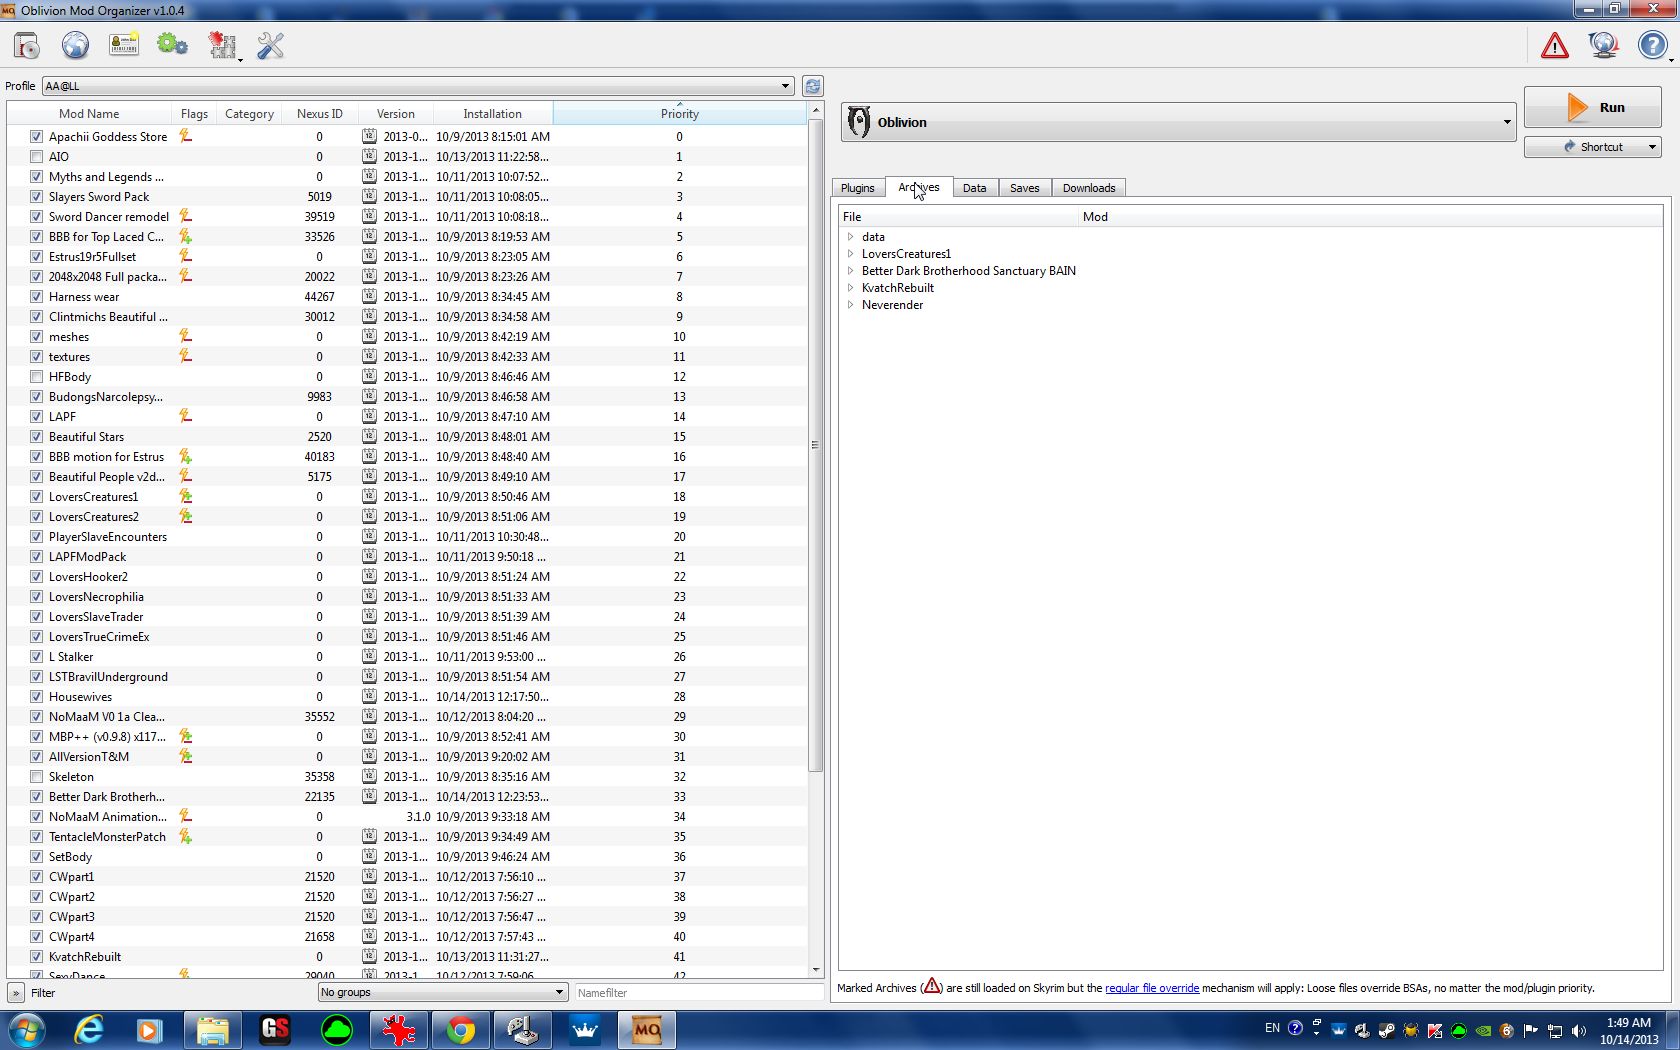The height and width of the screenshot is (1050, 1680).
Task: Expand the Filter panel arrow button
Action: (x=15, y=993)
